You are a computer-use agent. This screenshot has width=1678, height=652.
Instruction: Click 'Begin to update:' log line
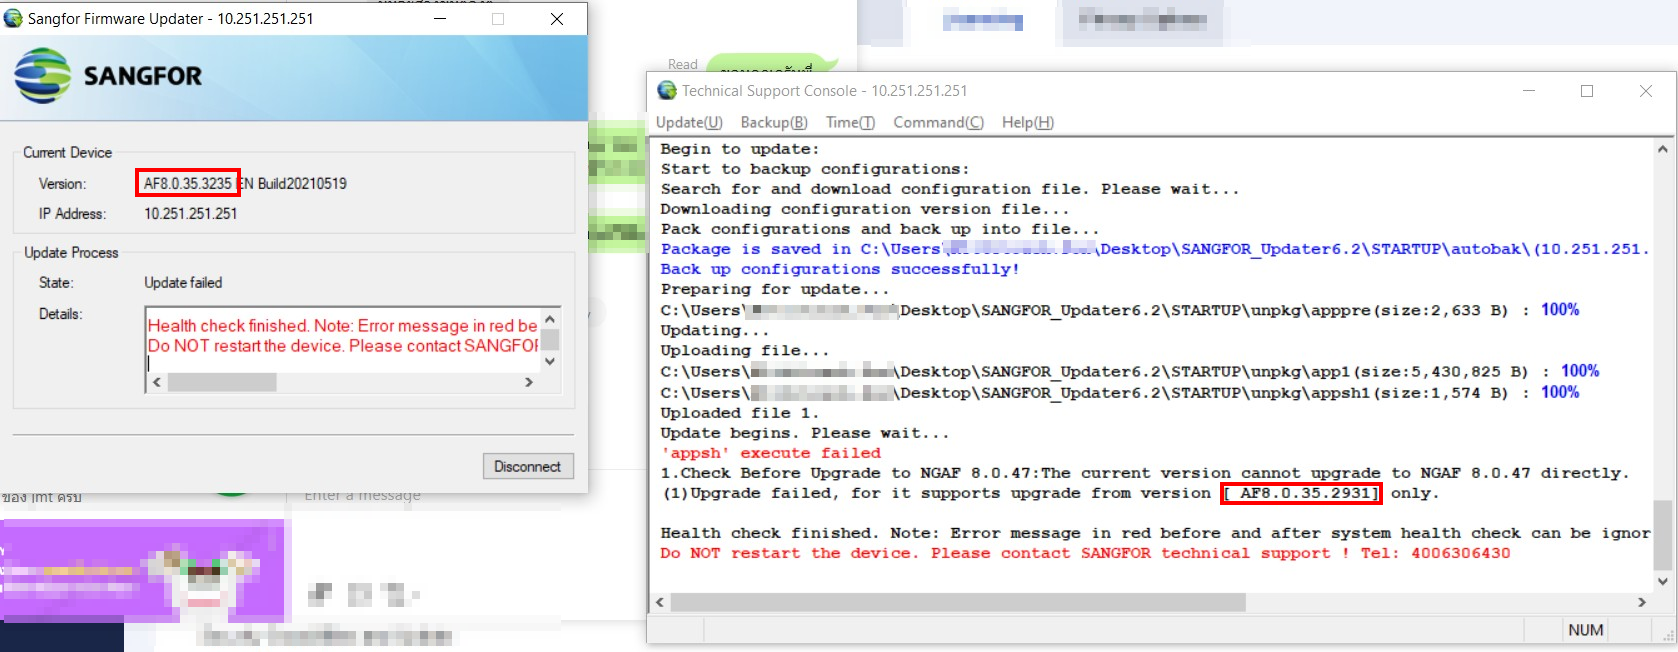[x=740, y=149]
